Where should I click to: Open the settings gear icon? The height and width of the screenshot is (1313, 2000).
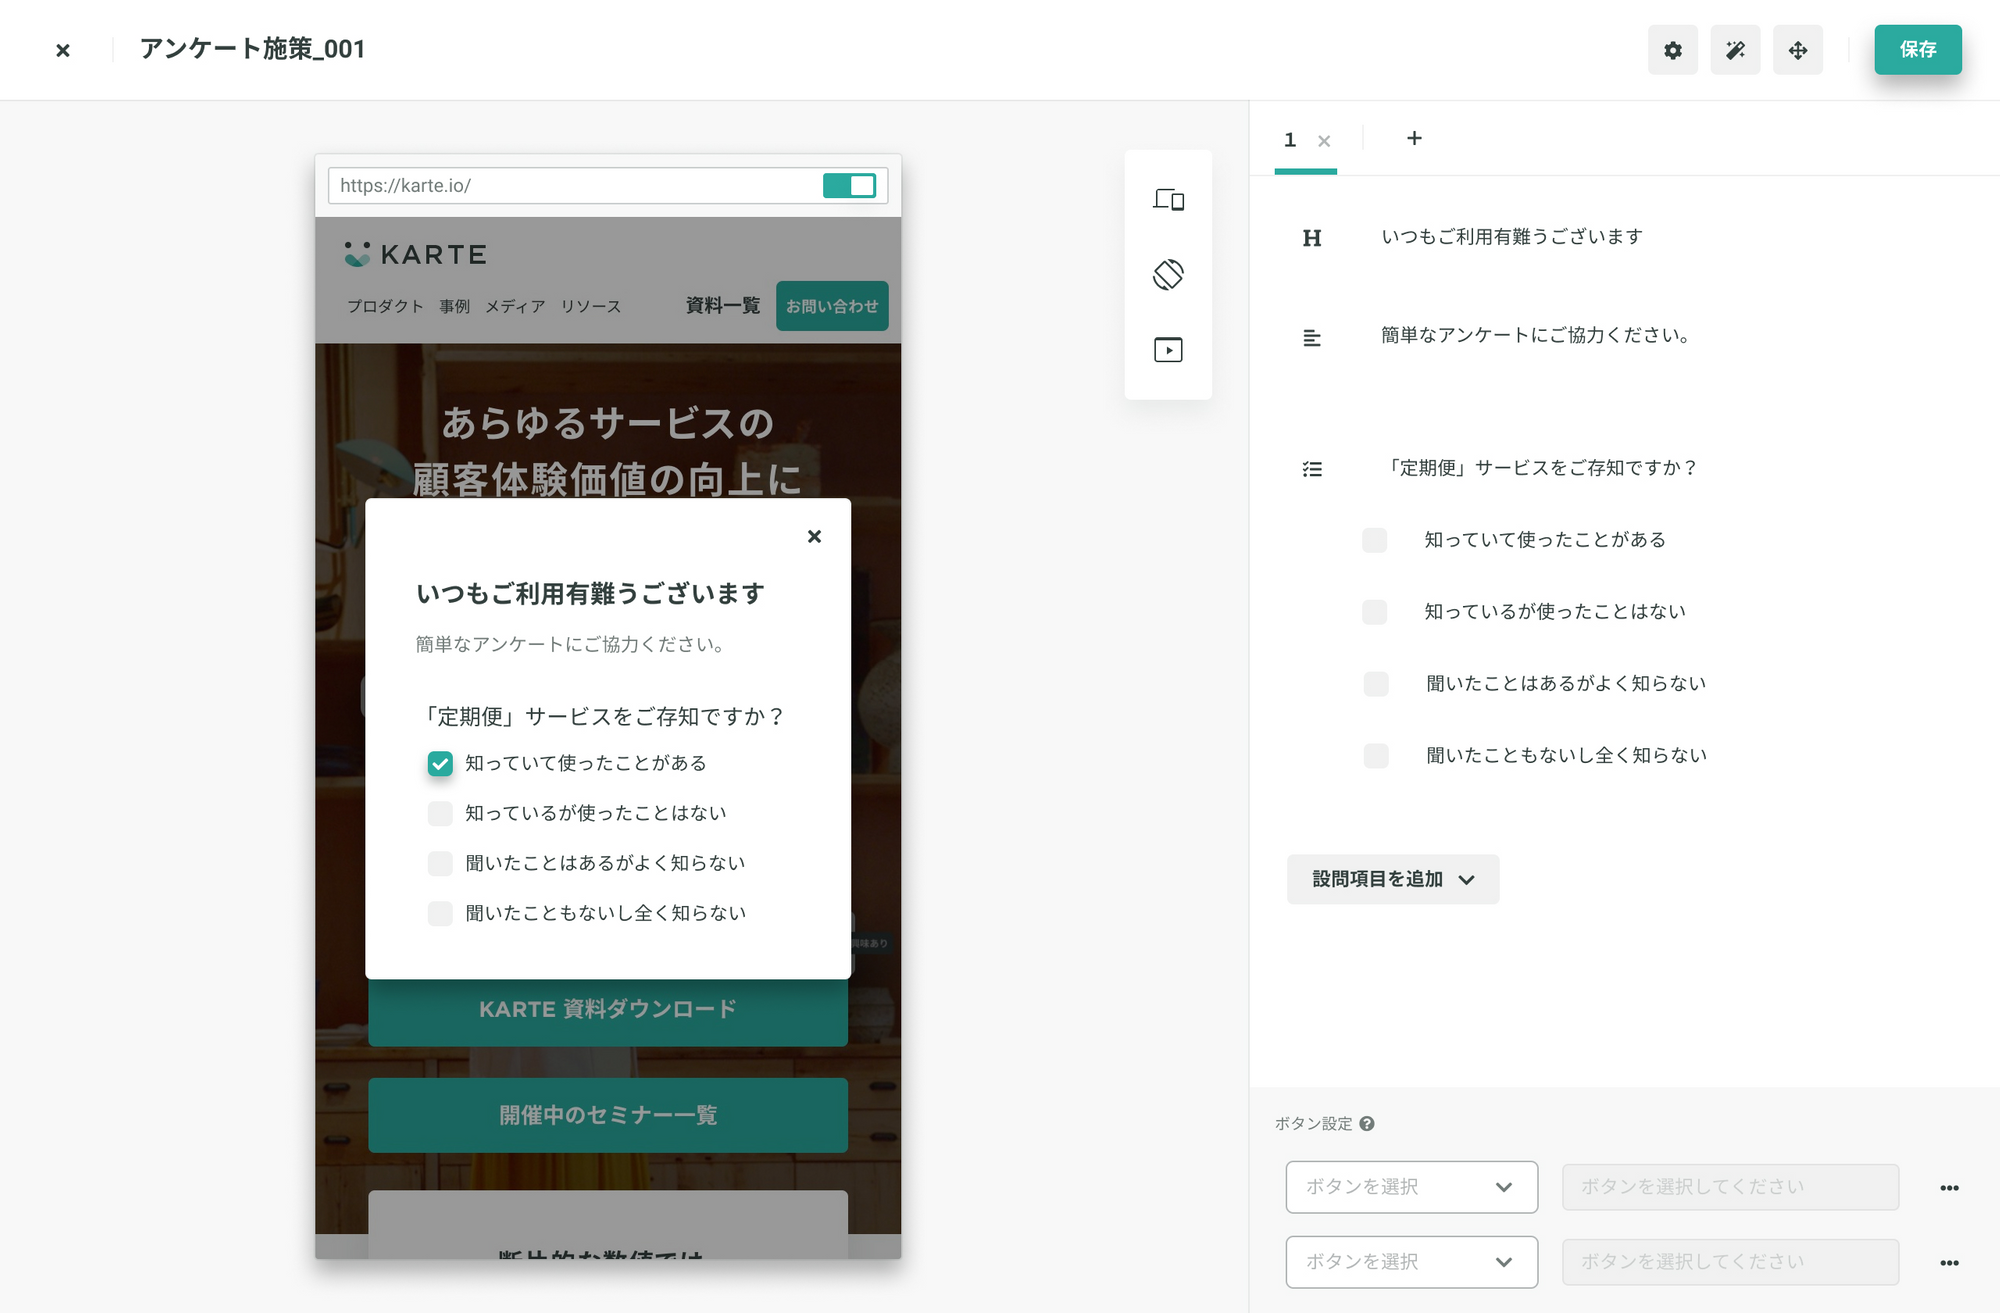[1672, 50]
